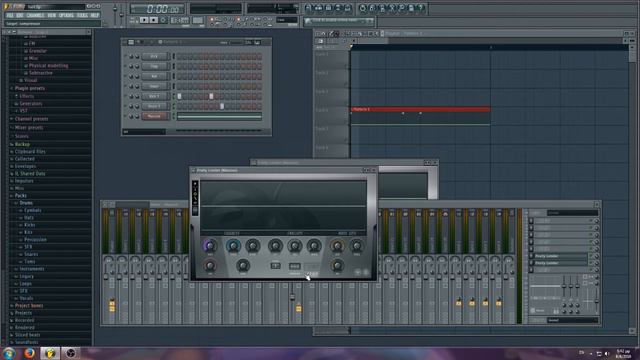This screenshot has height=360, width=640.
Task: Select the red highlighted channel button
Action: (x=155, y=116)
